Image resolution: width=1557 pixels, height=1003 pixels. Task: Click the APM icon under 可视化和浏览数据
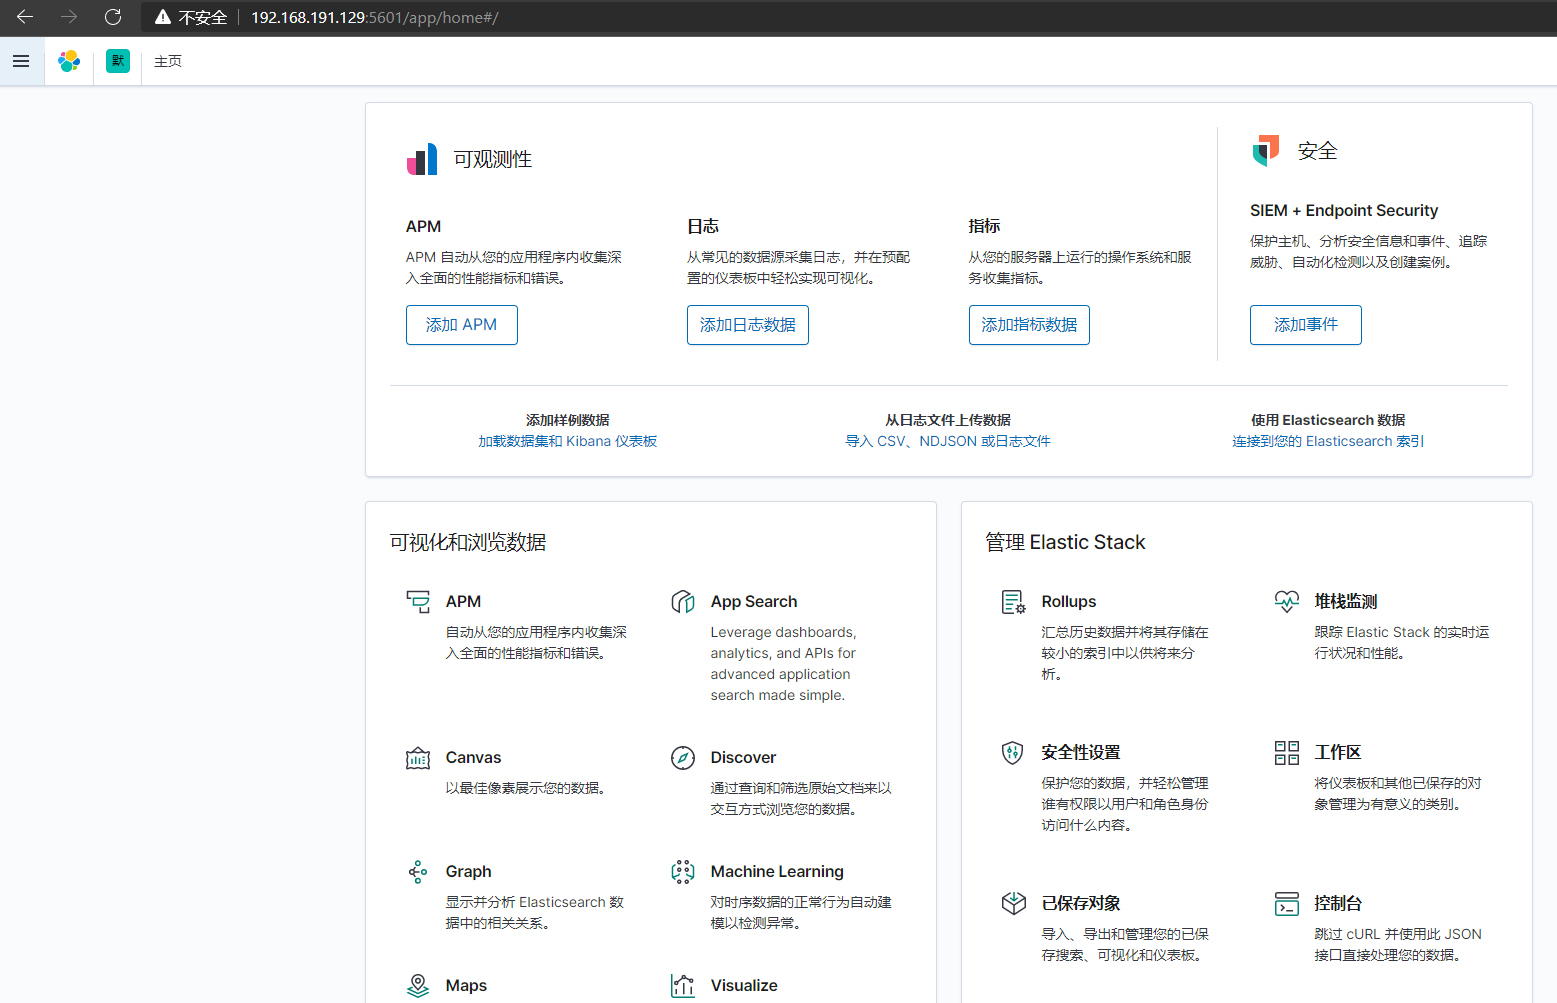coord(418,601)
